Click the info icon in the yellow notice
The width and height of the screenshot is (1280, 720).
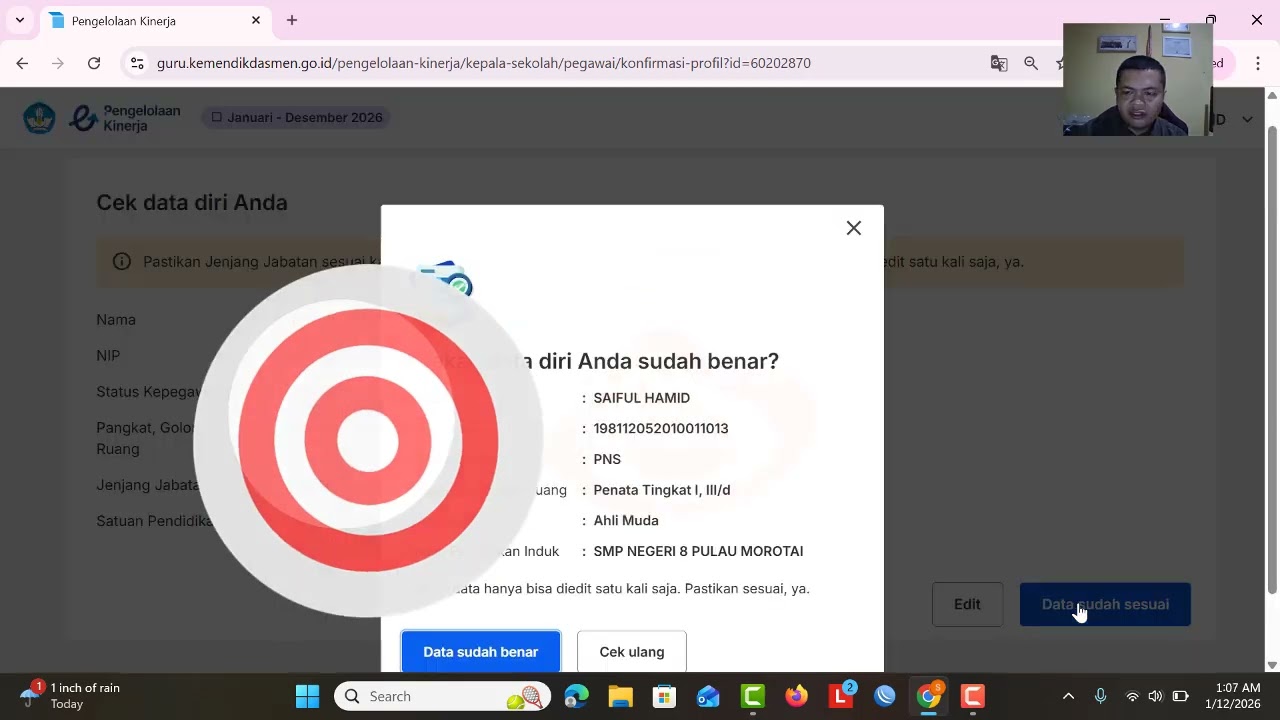(x=122, y=262)
